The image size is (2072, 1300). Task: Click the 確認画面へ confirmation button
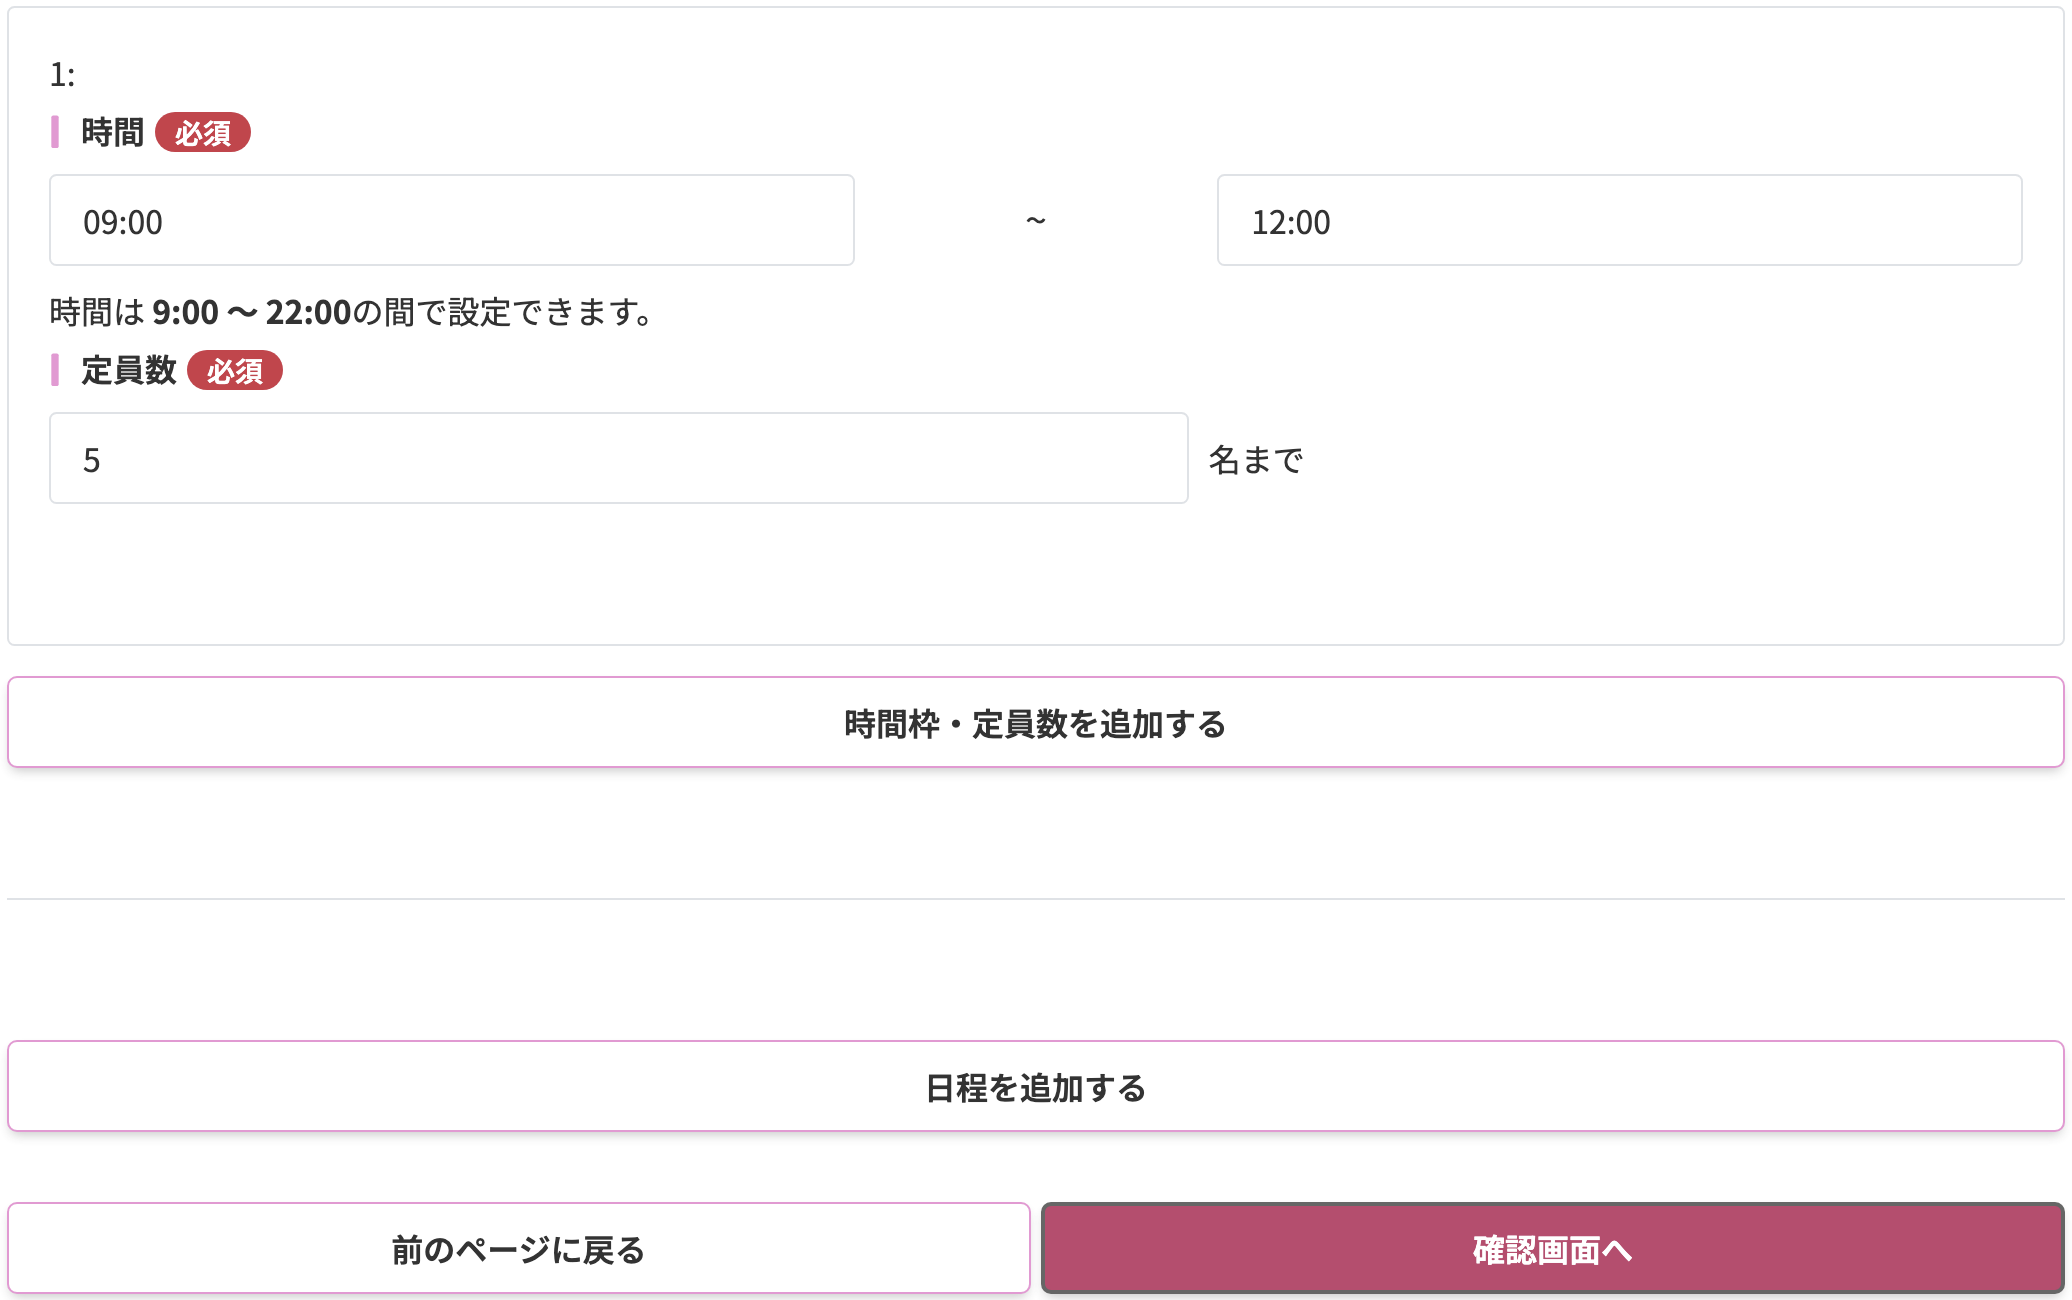(1553, 1248)
